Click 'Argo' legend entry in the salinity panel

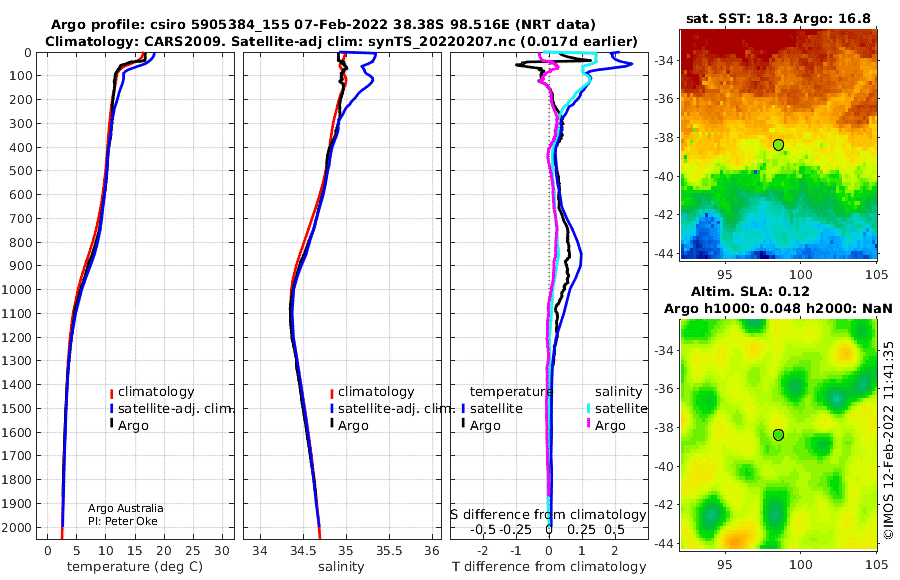(353, 426)
